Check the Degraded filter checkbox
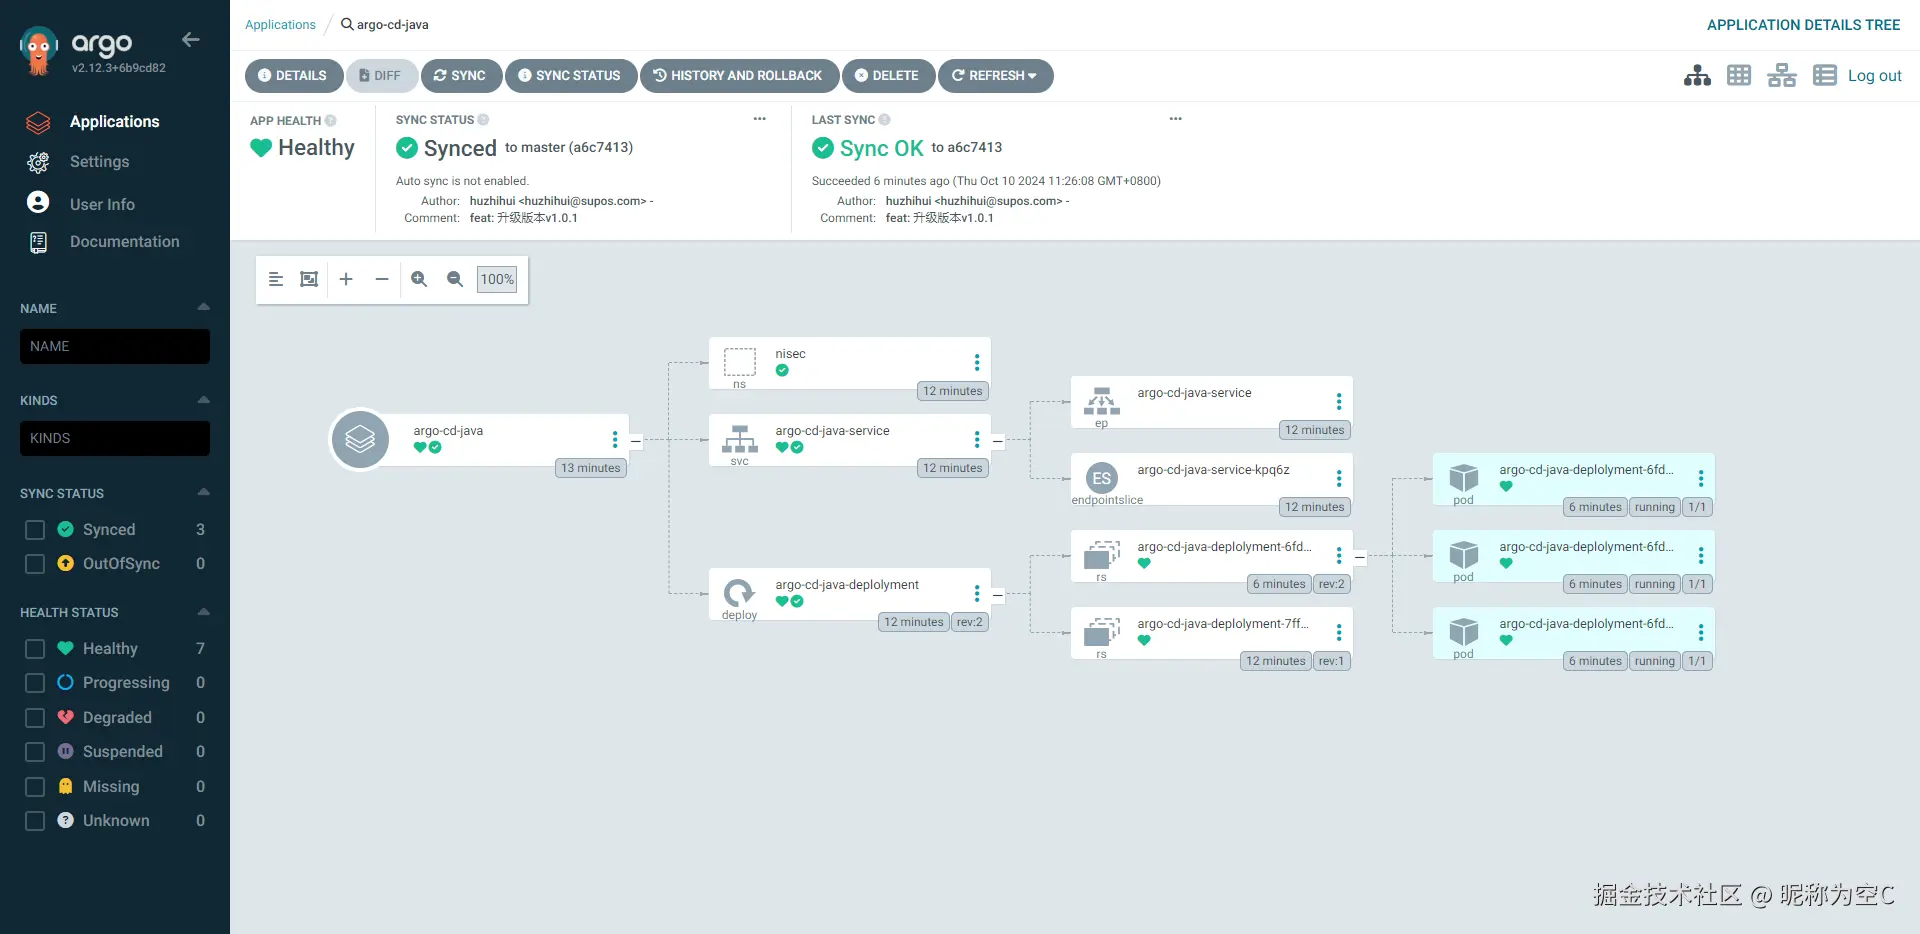 [35, 718]
